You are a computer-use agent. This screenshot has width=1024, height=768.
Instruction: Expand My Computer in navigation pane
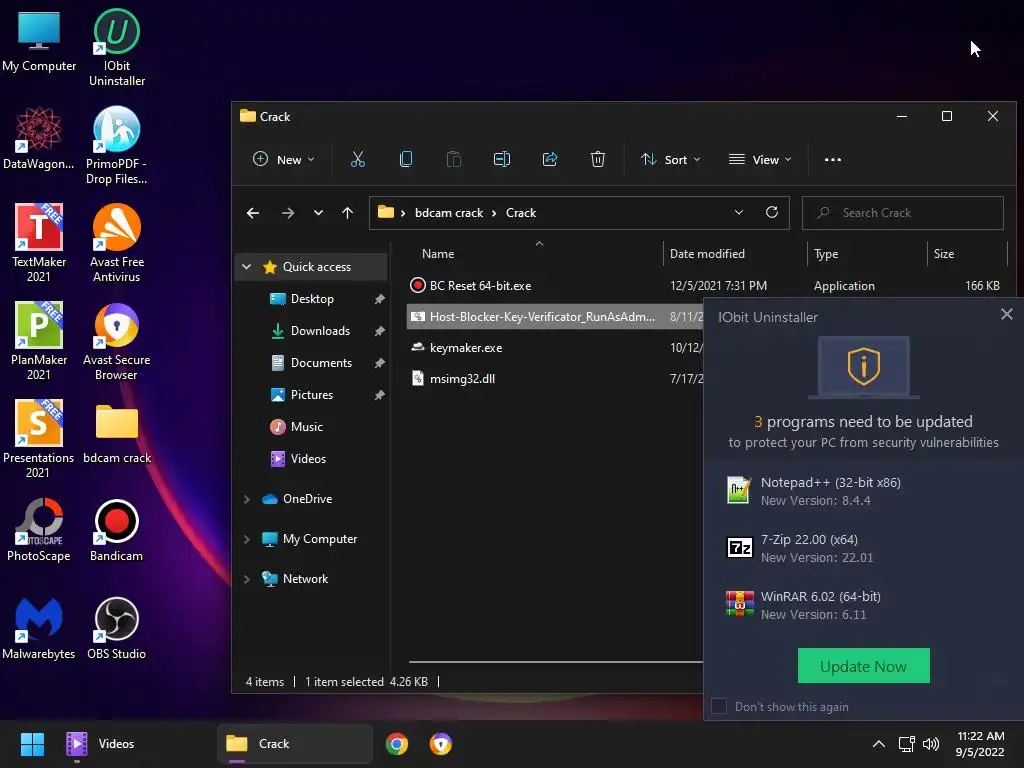247,539
